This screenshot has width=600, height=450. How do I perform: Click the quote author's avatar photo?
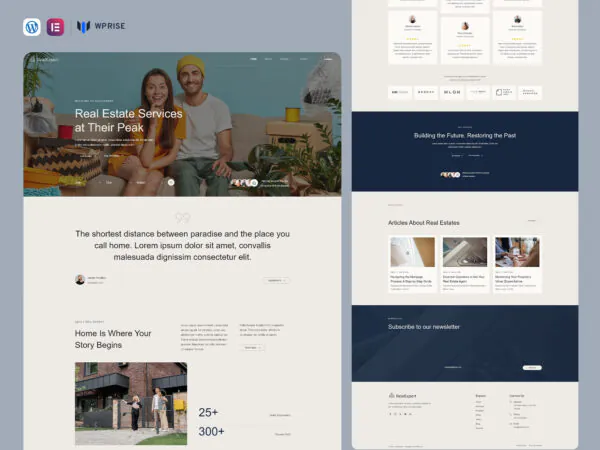[x=80, y=280]
